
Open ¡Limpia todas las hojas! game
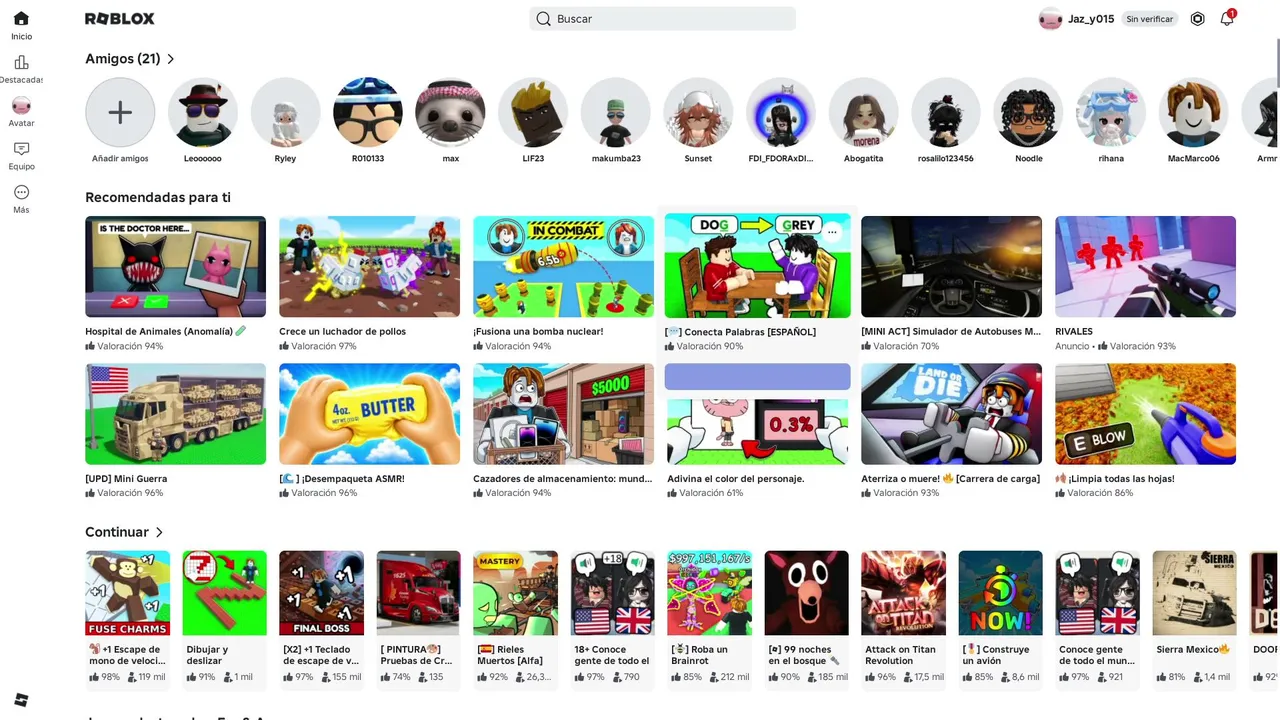[x=1145, y=414]
